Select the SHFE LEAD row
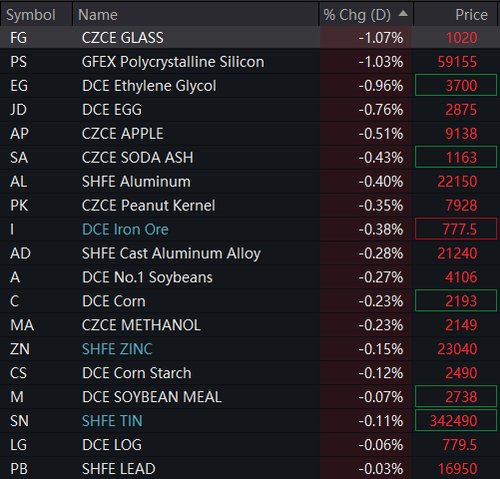Viewport: 500px width, 479px height. 250,468
